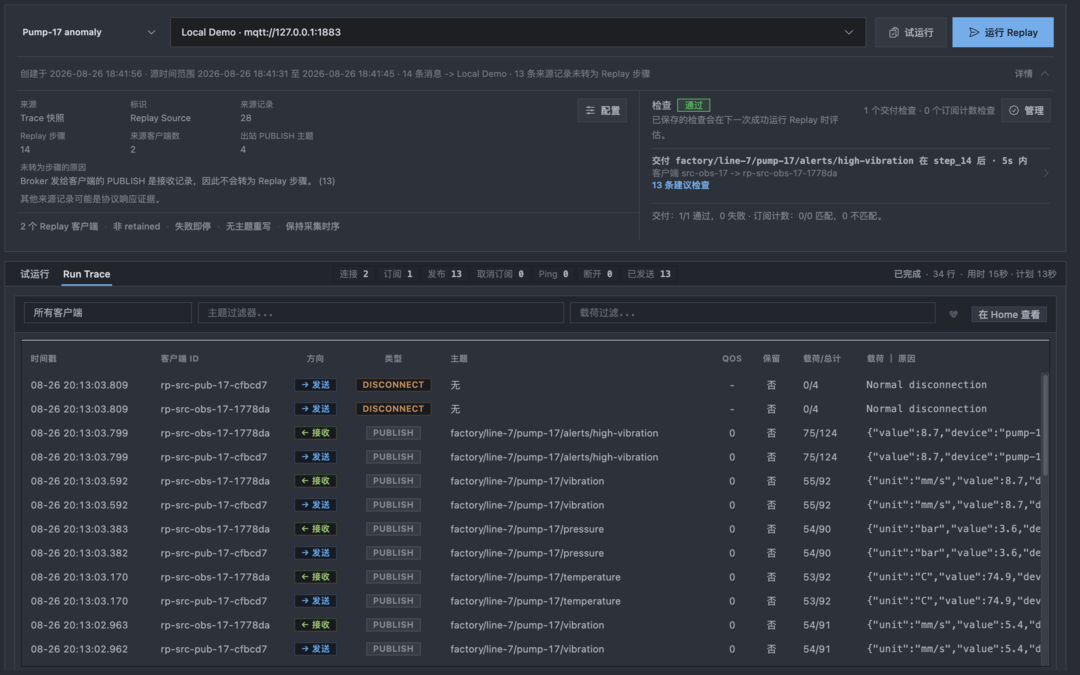Click 发送 badge in 20:13:02.962 row
This screenshot has width=1080, height=675.
click(315, 649)
